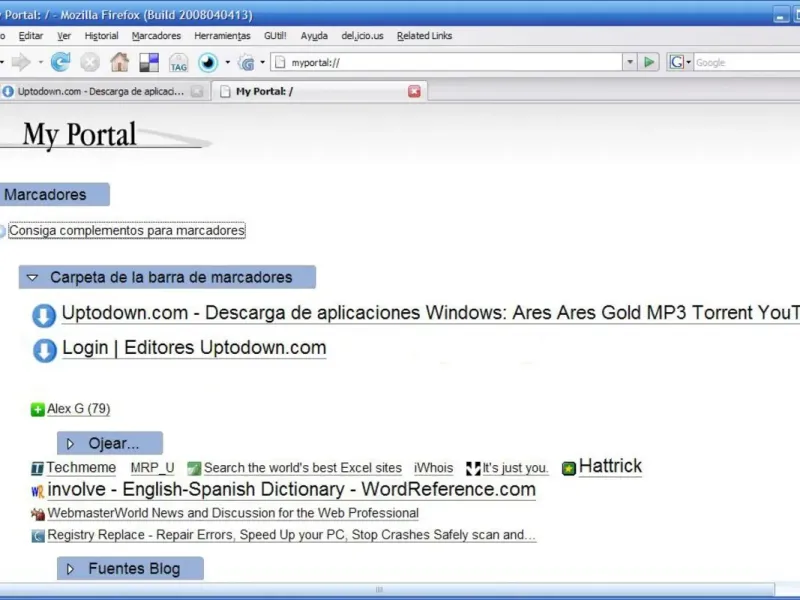Click the blue download icon beside Uptodown.com bookmark

[44, 315]
